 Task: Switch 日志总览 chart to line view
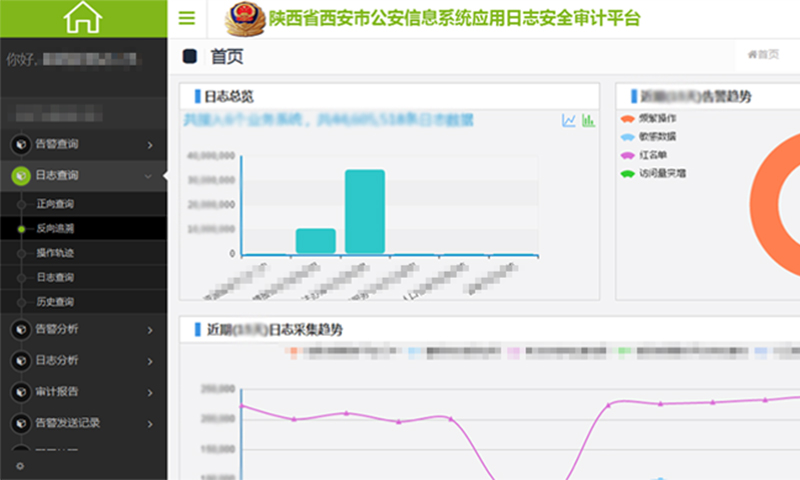569,121
